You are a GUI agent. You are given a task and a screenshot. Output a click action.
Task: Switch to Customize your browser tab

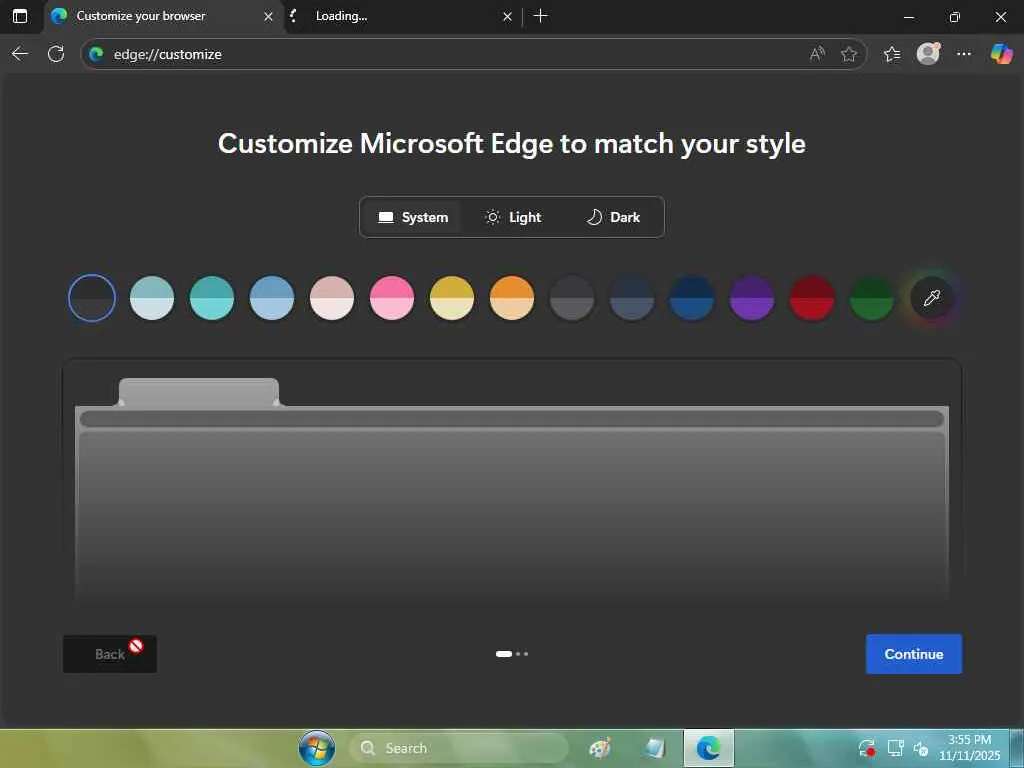pyautogui.click(x=163, y=16)
